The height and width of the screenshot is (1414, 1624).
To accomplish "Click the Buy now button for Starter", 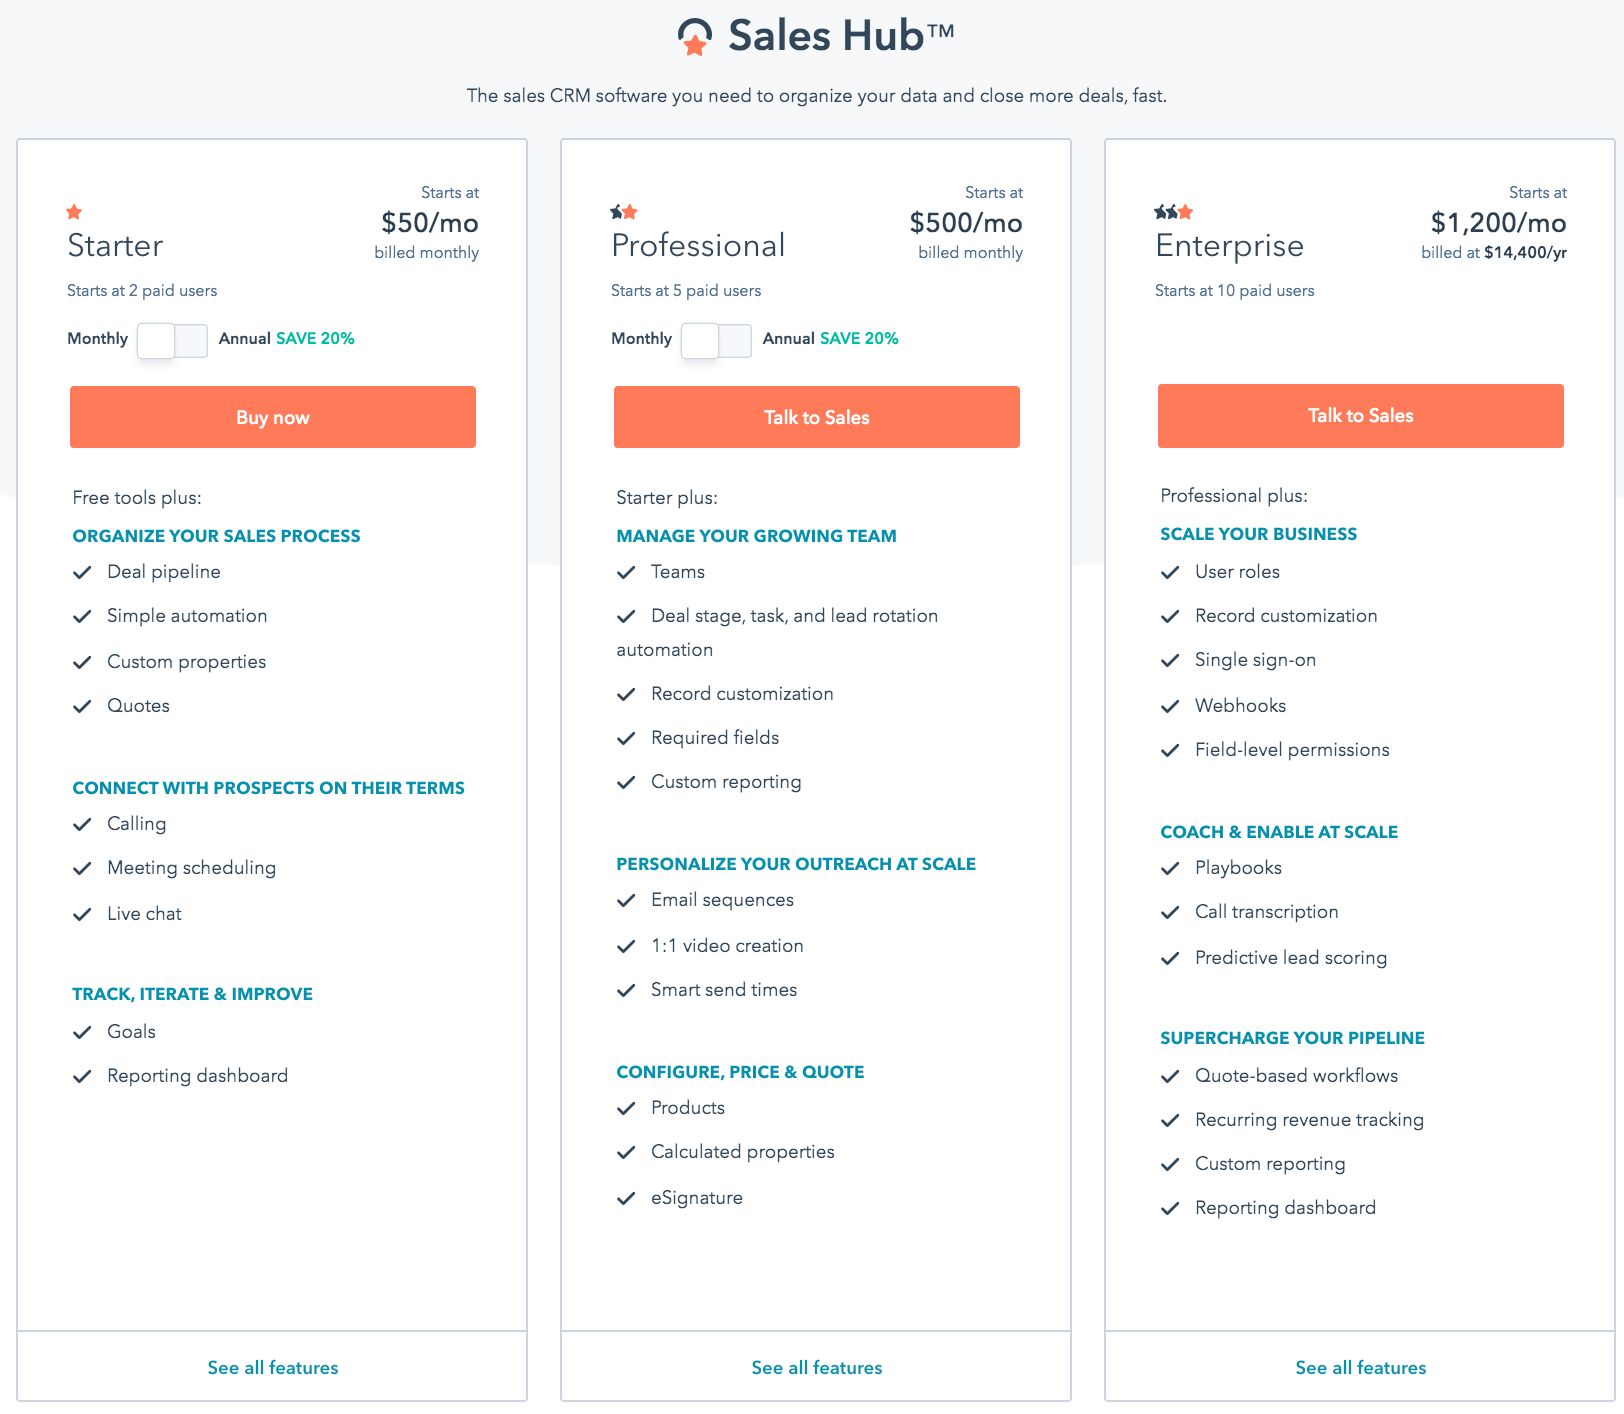I will click(273, 417).
